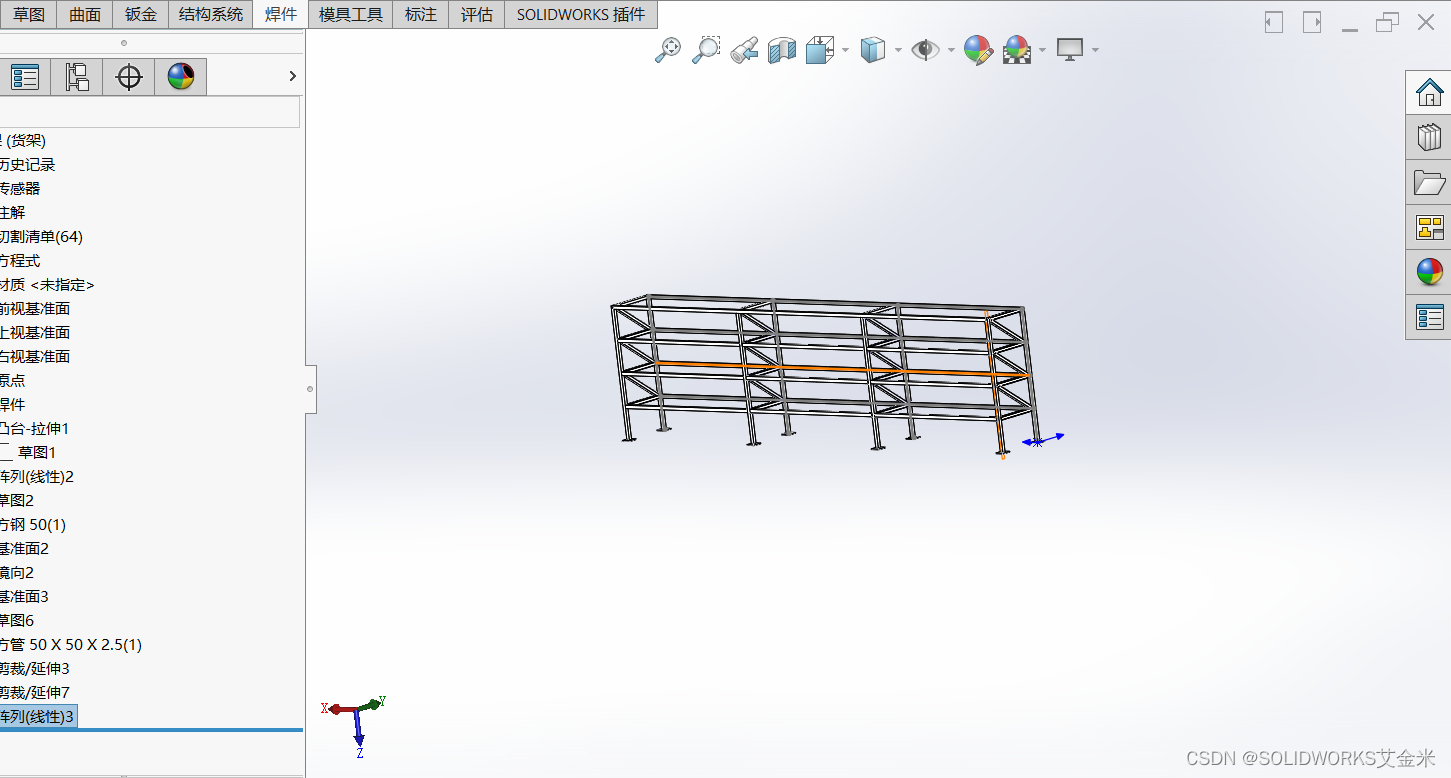Click the right document window pane button
Screen dimensions: 1451x778
click(1312, 22)
